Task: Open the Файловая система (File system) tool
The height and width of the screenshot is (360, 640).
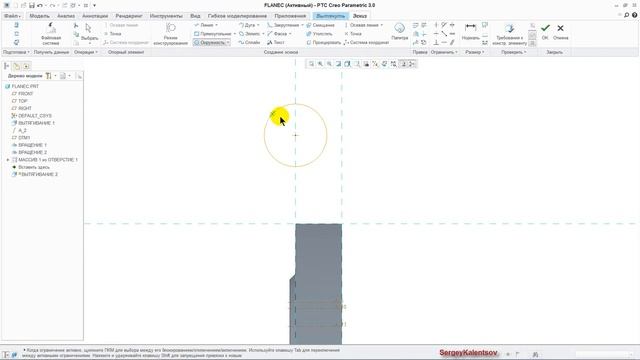Action: (51, 33)
